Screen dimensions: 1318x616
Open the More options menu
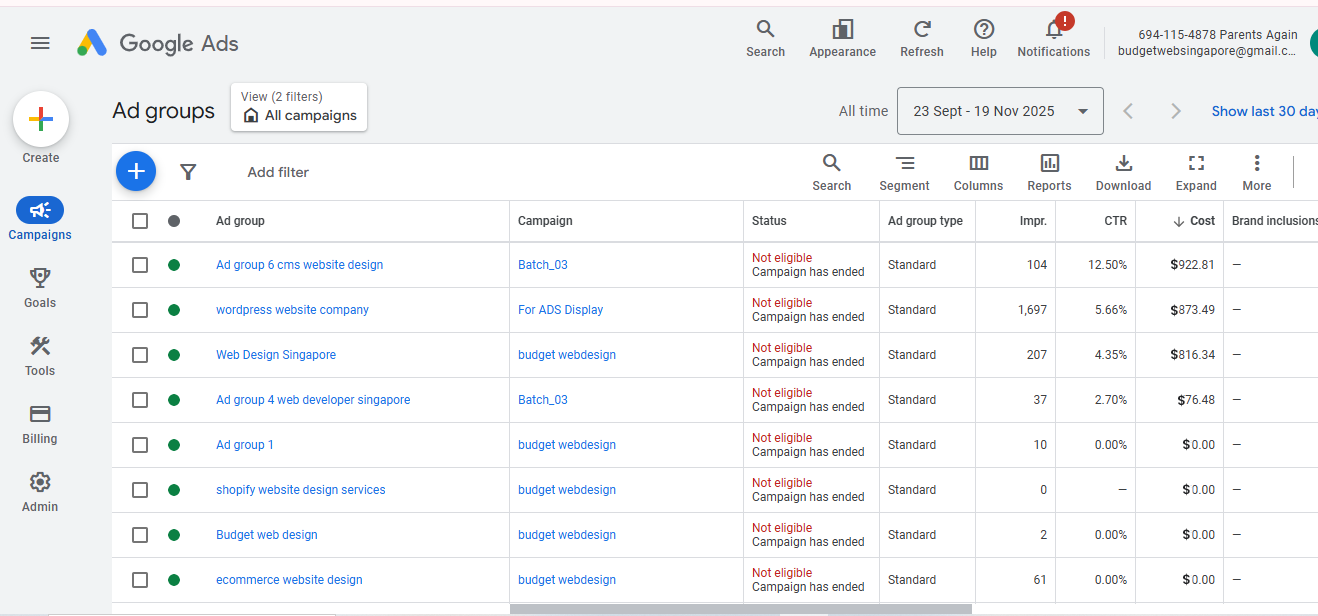point(1256,164)
